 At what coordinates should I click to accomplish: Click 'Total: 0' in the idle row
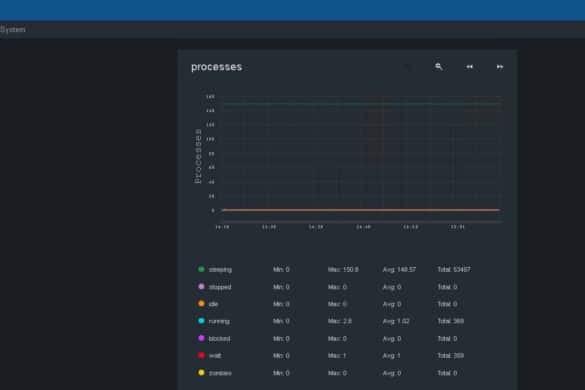tap(447, 304)
